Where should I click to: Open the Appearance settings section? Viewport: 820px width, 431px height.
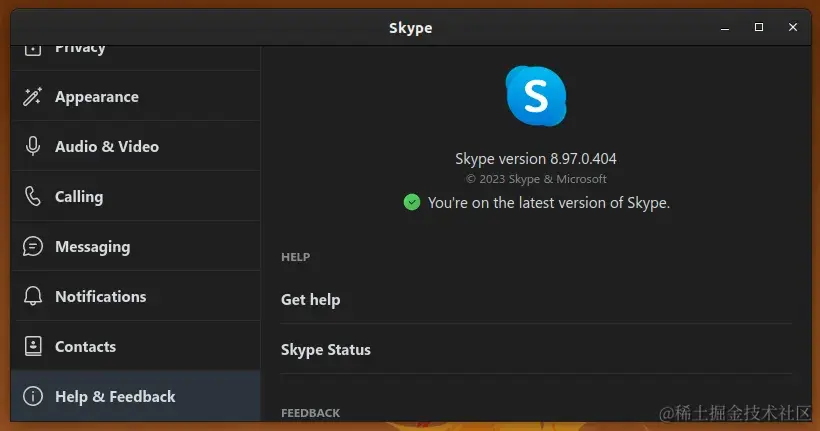point(97,97)
